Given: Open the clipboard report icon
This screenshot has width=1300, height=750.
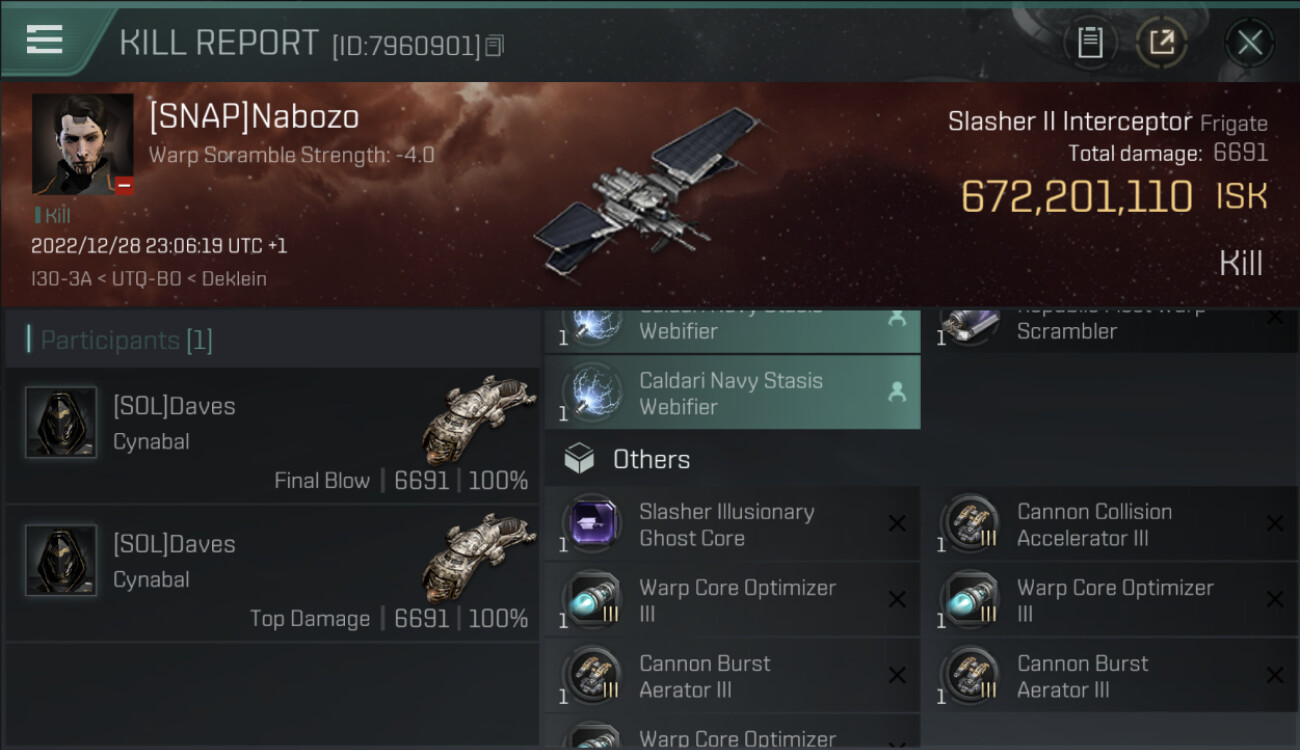Looking at the screenshot, I should pos(1090,42).
